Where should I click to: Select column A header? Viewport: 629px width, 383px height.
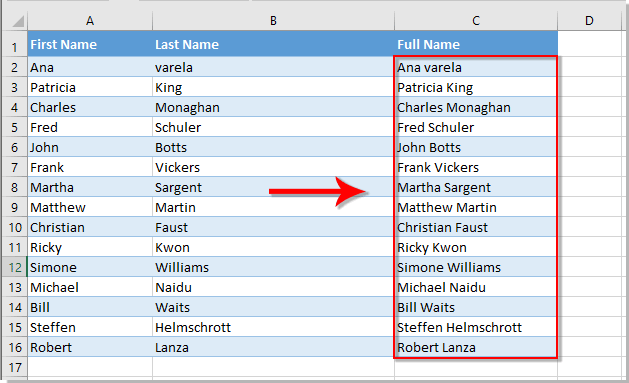click(90, 20)
